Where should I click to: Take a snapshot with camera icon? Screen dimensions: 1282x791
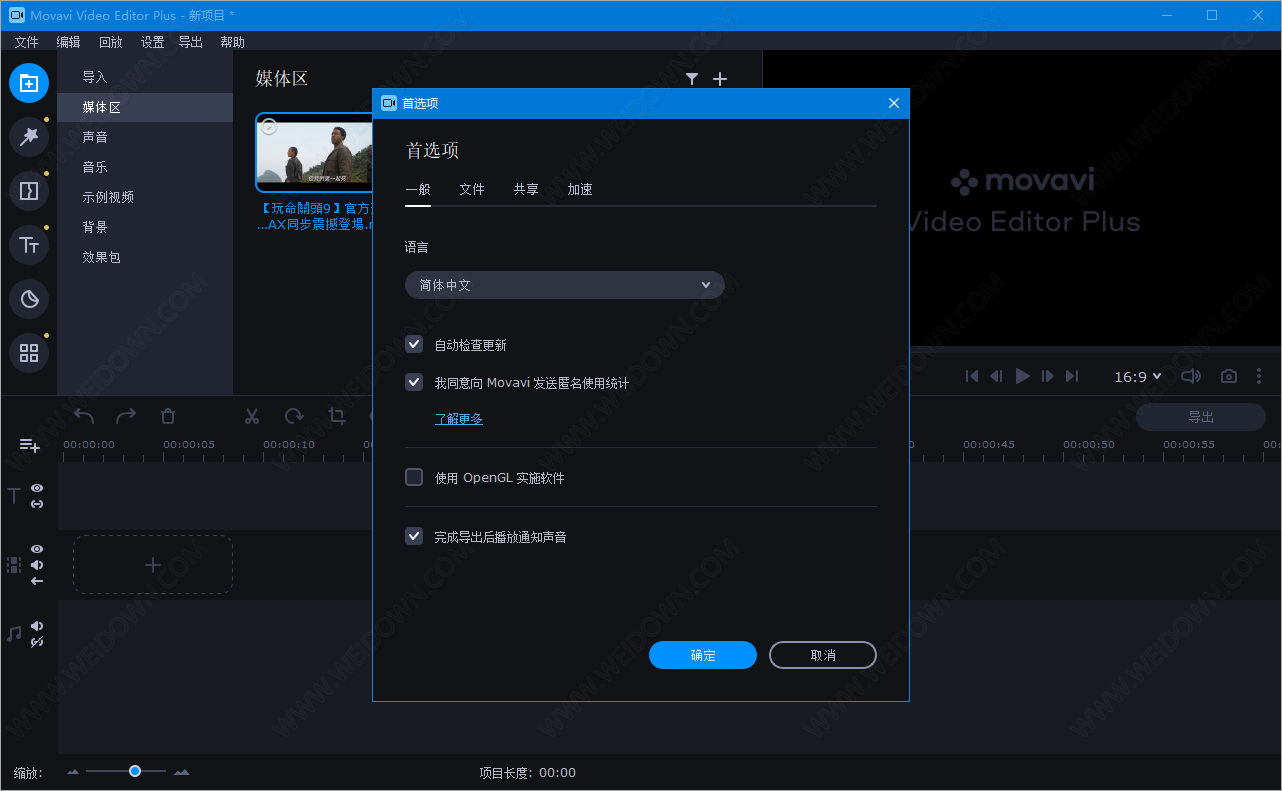pos(1229,376)
